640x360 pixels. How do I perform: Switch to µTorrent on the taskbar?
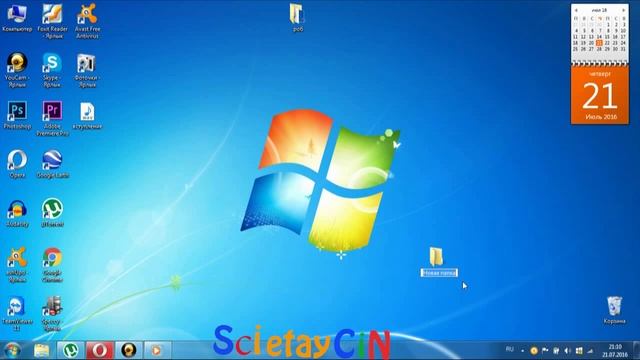click(71, 350)
